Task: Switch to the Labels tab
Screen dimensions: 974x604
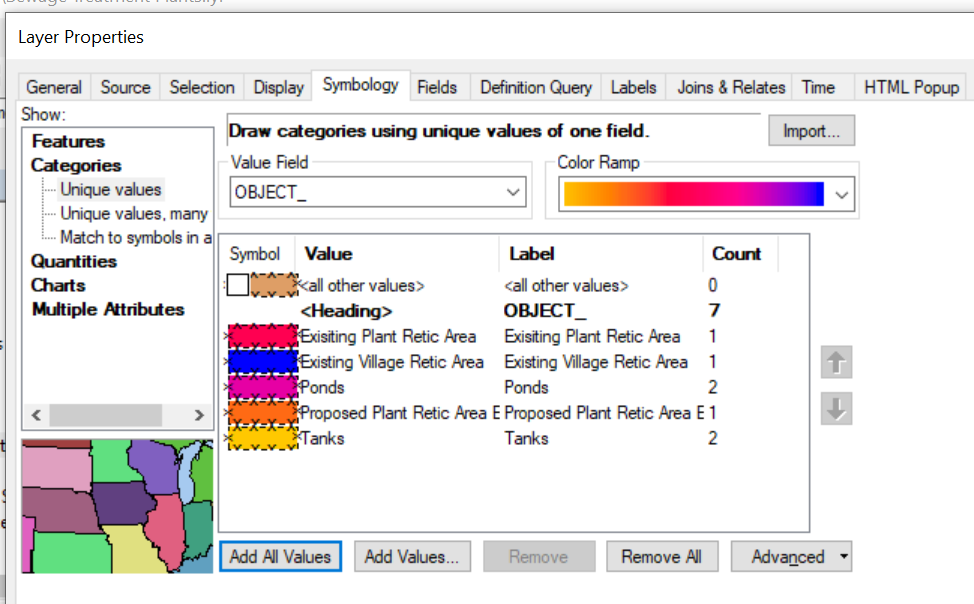Action: click(x=633, y=87)
